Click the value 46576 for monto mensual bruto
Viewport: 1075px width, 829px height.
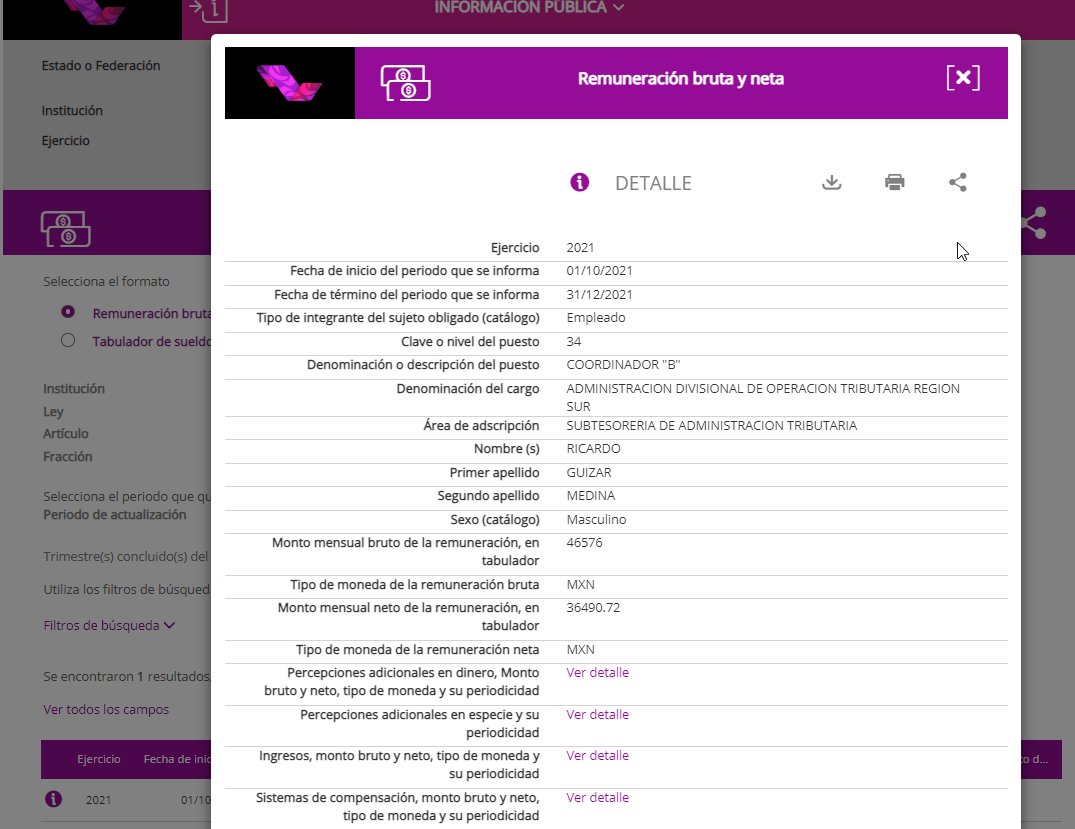[584, 542]
